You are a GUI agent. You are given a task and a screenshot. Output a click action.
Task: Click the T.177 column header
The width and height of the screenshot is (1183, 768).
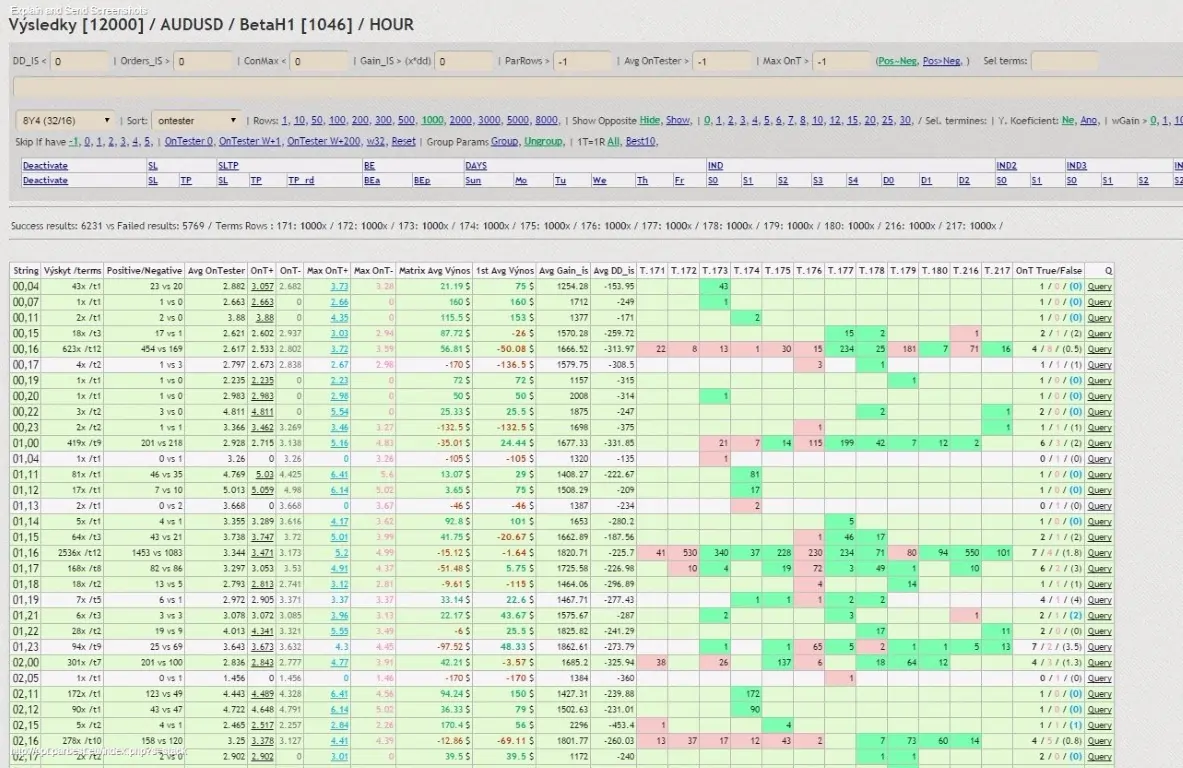click(x=840, y=271)
